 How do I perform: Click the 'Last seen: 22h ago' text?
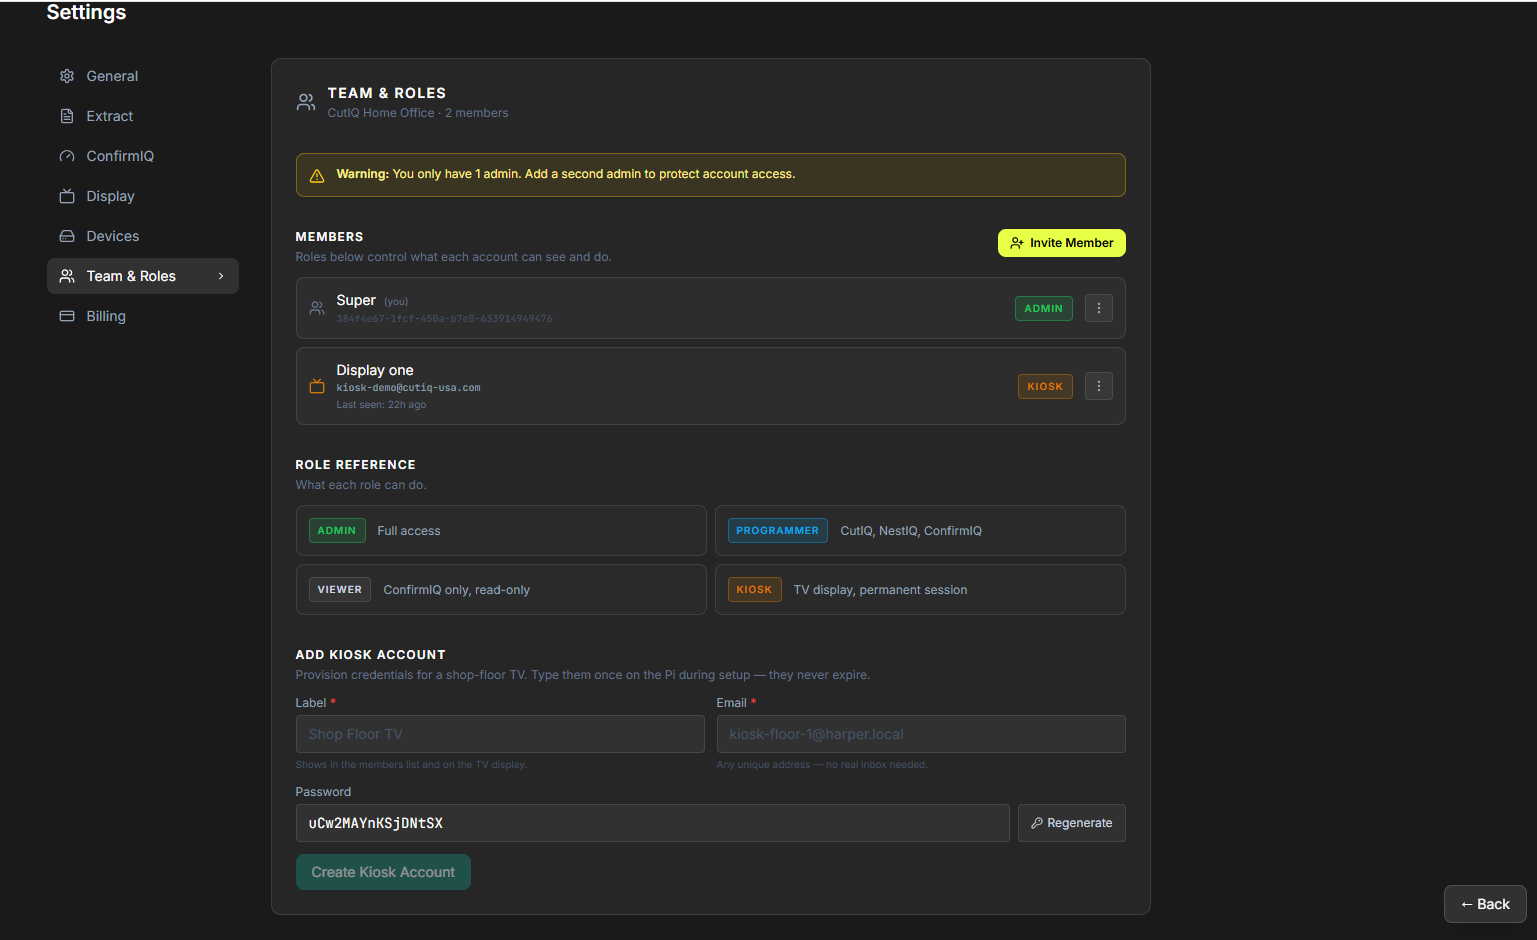click(381, 405)
